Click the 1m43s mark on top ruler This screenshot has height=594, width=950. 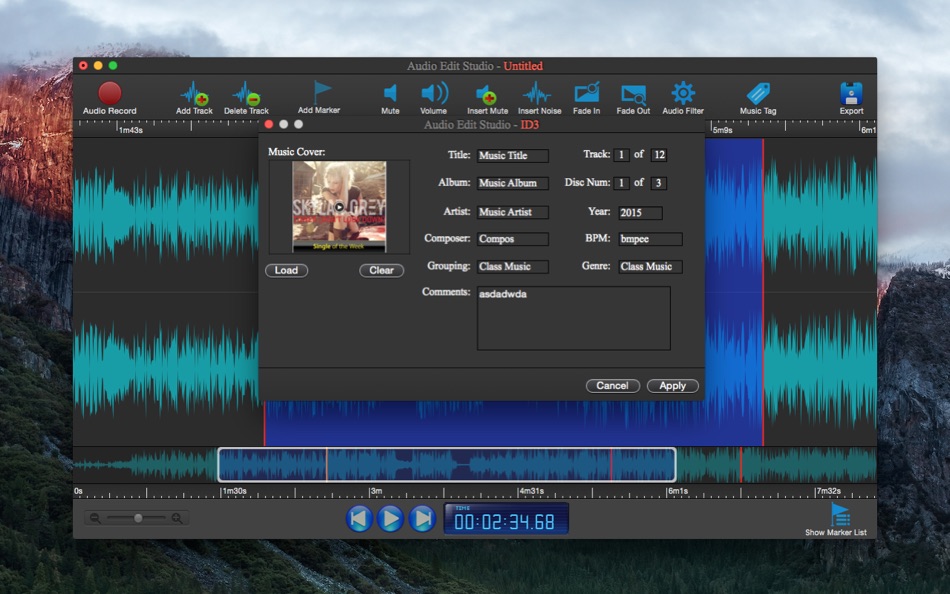130,130
